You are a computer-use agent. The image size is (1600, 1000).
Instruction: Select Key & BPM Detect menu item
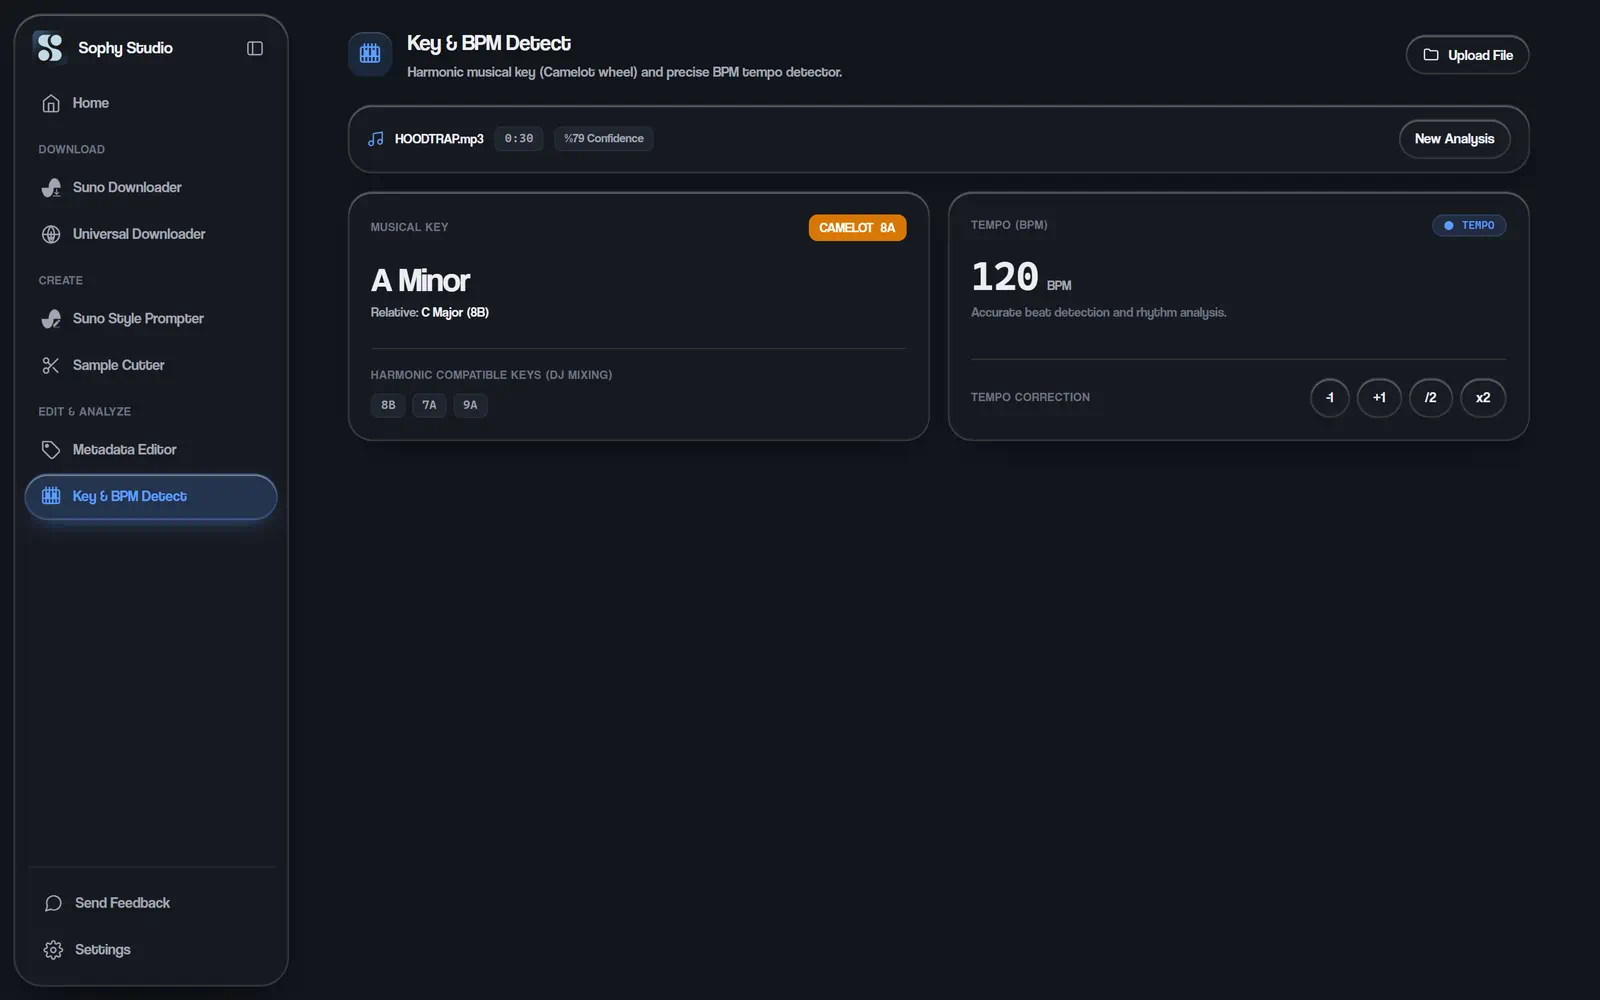pyautogui.click(x=151, y=497)
